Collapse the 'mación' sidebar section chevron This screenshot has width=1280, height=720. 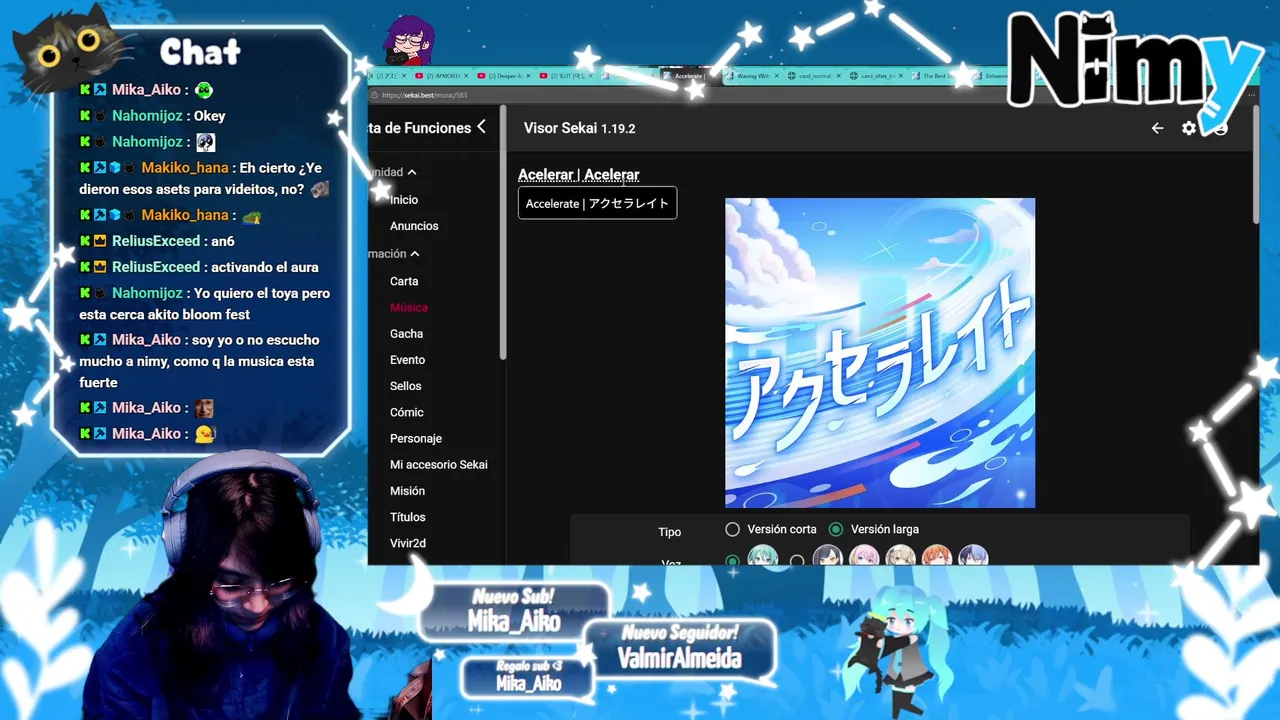pos(415,254)
